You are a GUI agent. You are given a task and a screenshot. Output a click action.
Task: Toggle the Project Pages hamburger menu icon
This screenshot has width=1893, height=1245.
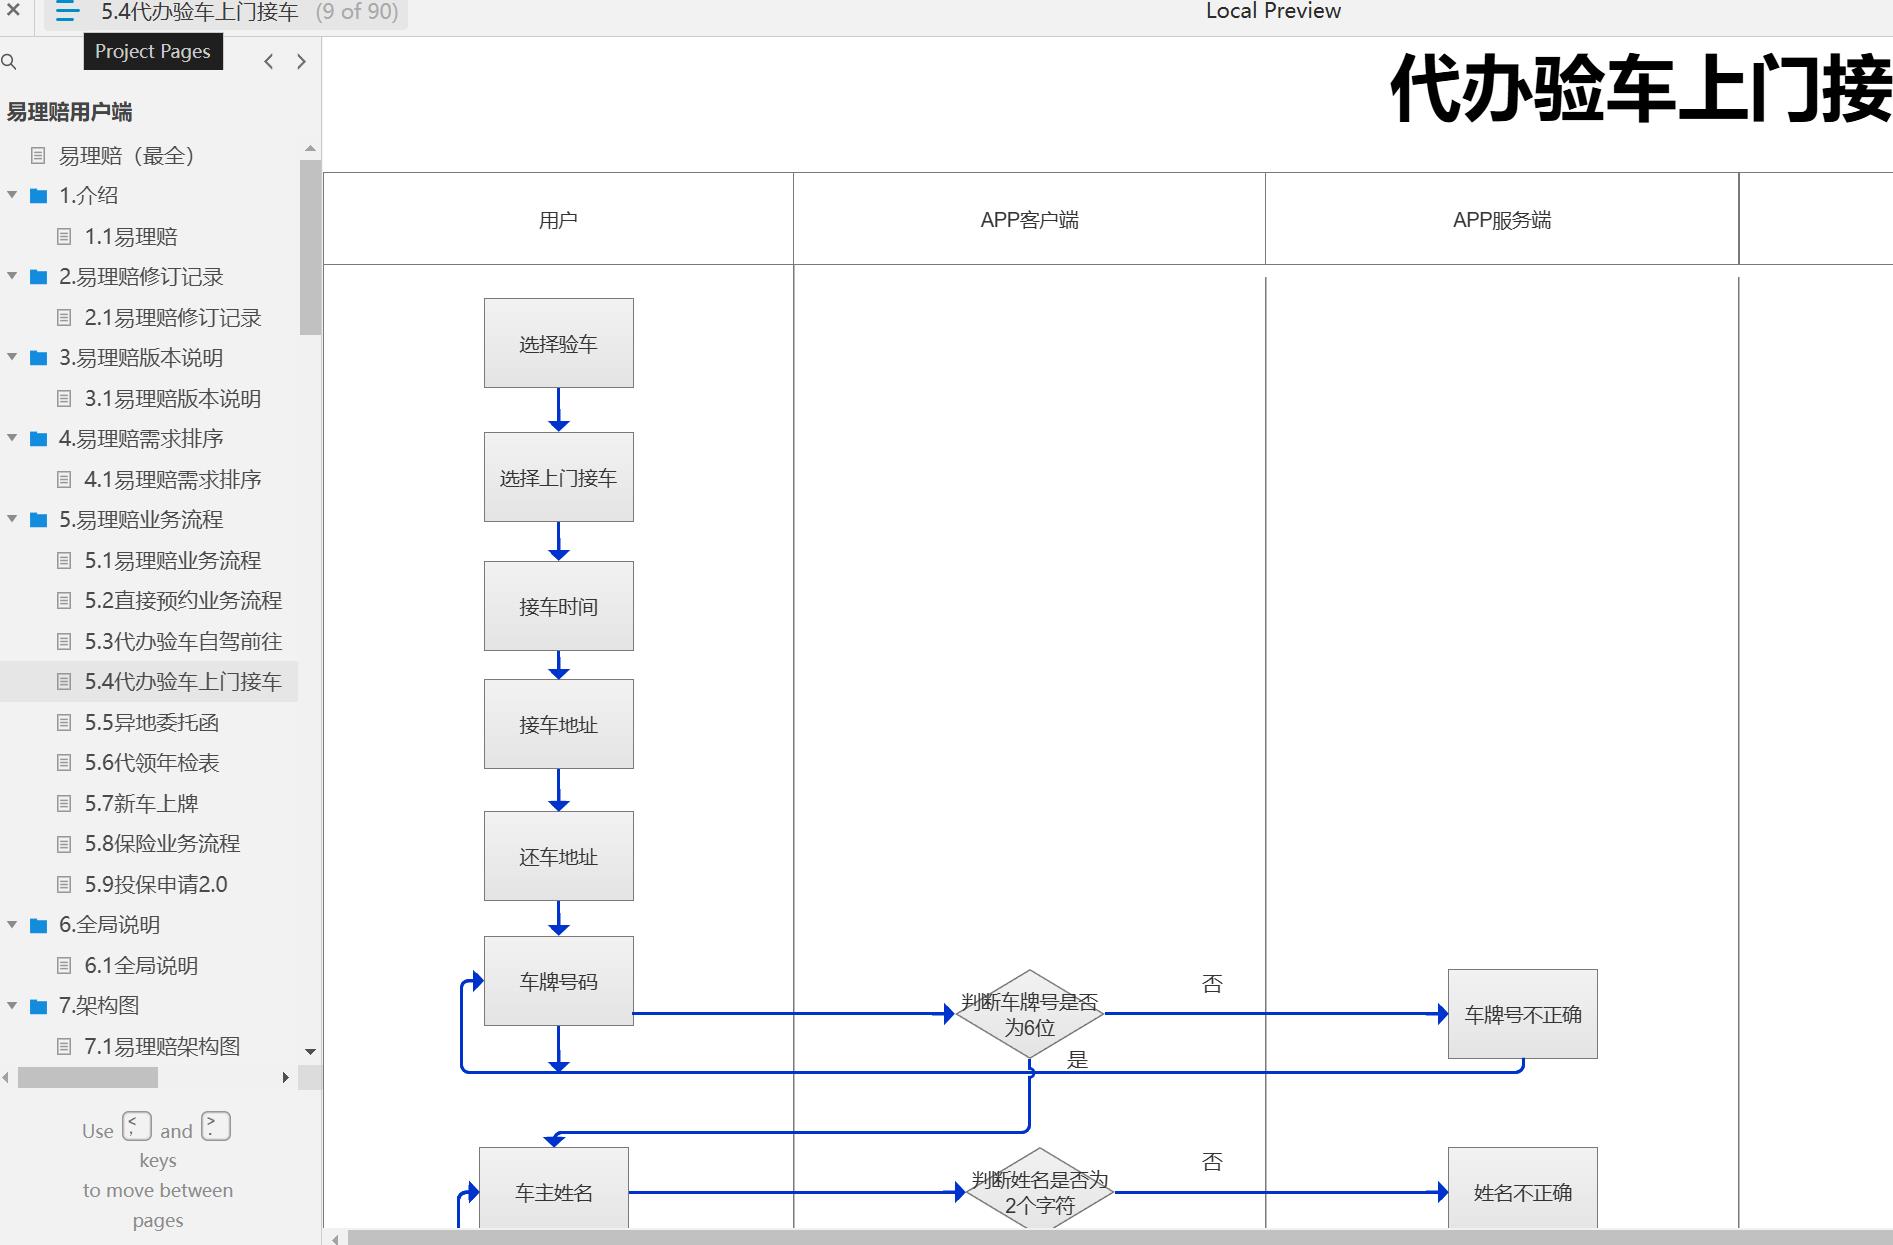(x=67, y=12)
